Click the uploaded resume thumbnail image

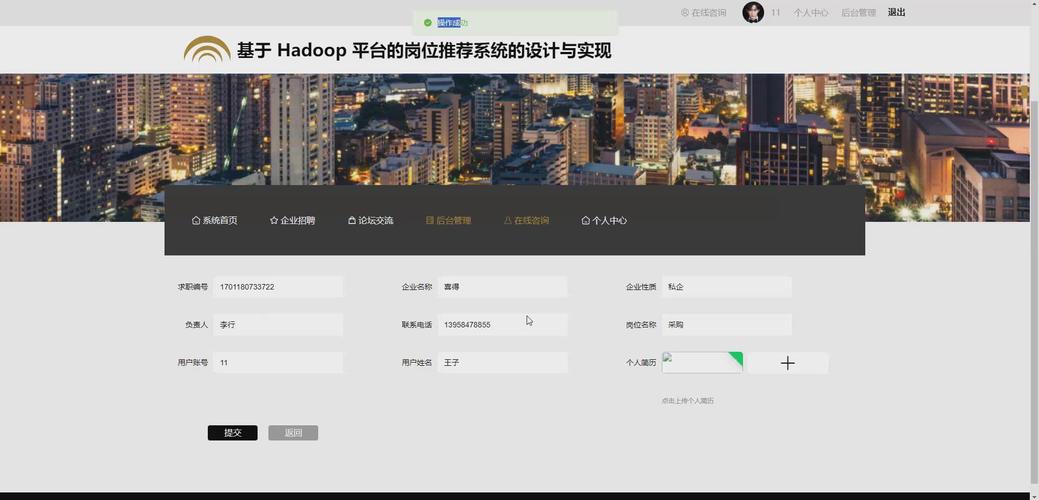pyautogui.click(x=702, y=363)
